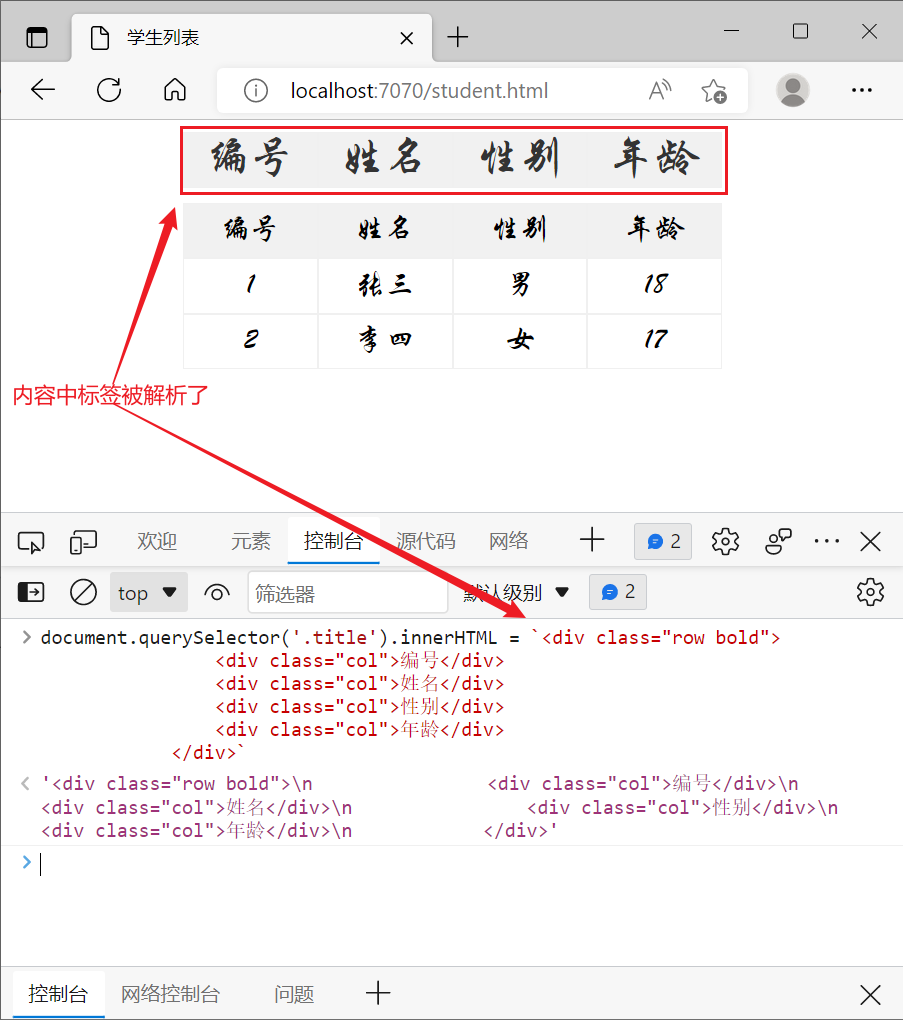903x1020 pixels.
Task: Click the age cell 17
Action: coord(654,341)
